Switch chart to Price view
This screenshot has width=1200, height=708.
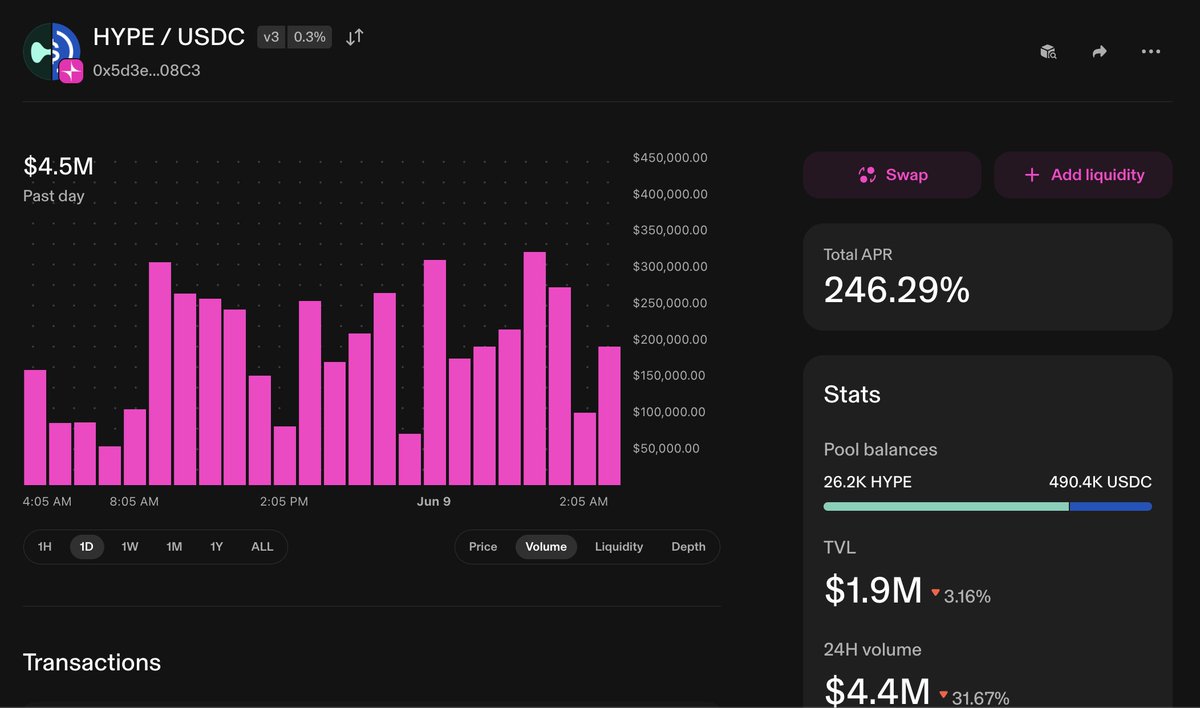point(483,547)
